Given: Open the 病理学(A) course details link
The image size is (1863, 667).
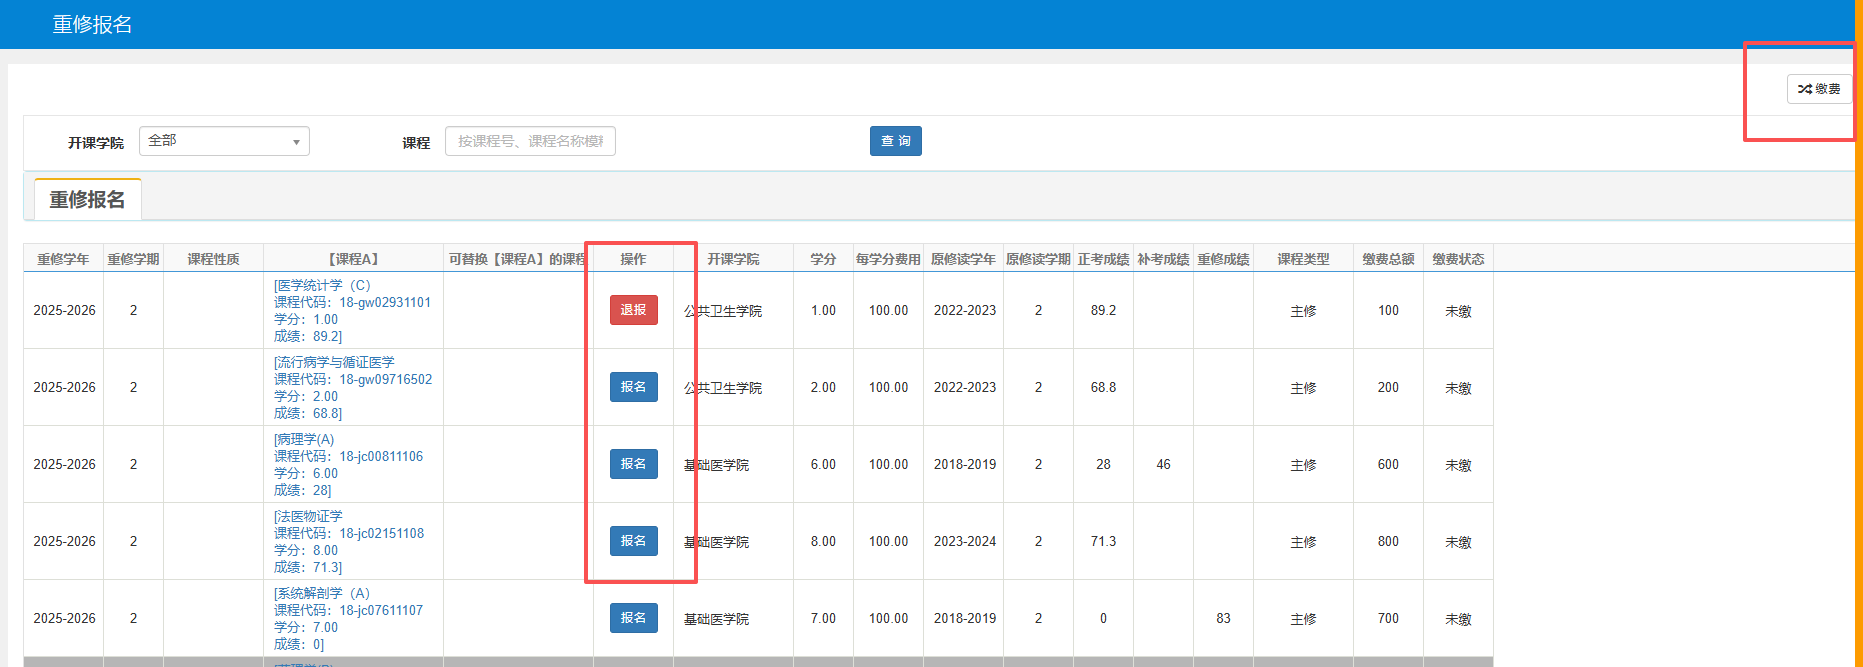Looking at the screenshot, I should [x=305, y=440].
